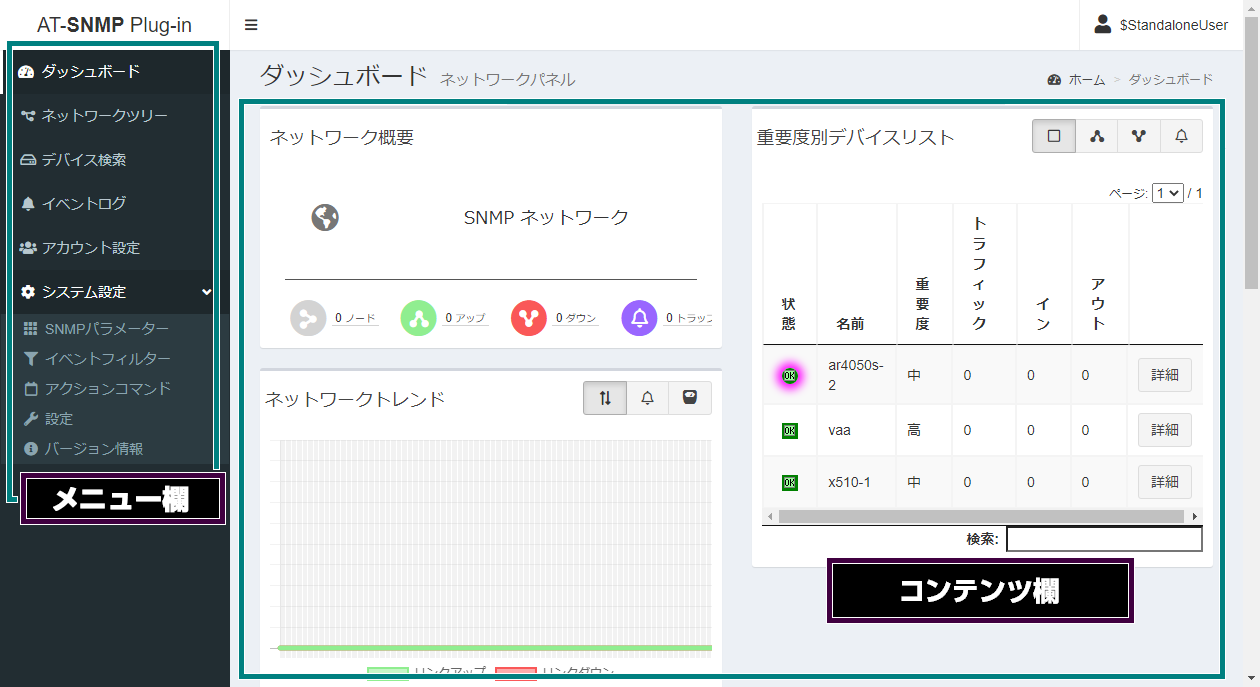Toggle the hamburger sidebar menu icon
This screenshot has height=687, width=1260.
point(251,25)
